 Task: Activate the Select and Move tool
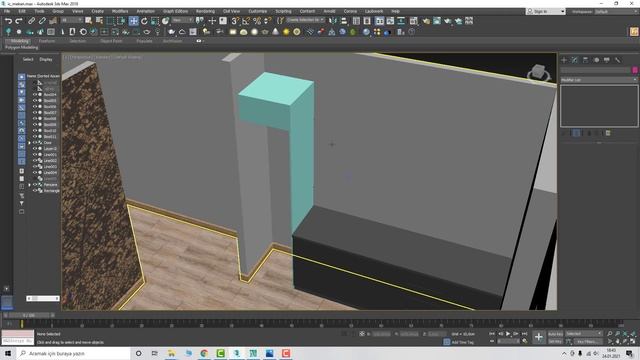tap(133, 20)
